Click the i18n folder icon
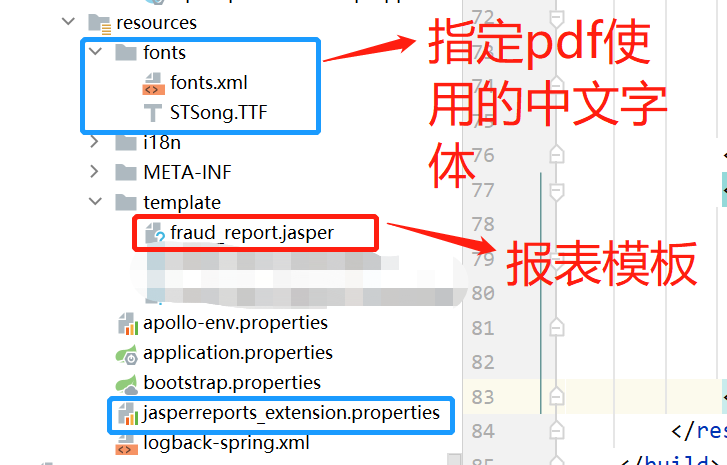727x465 pixels. (126, 142)
